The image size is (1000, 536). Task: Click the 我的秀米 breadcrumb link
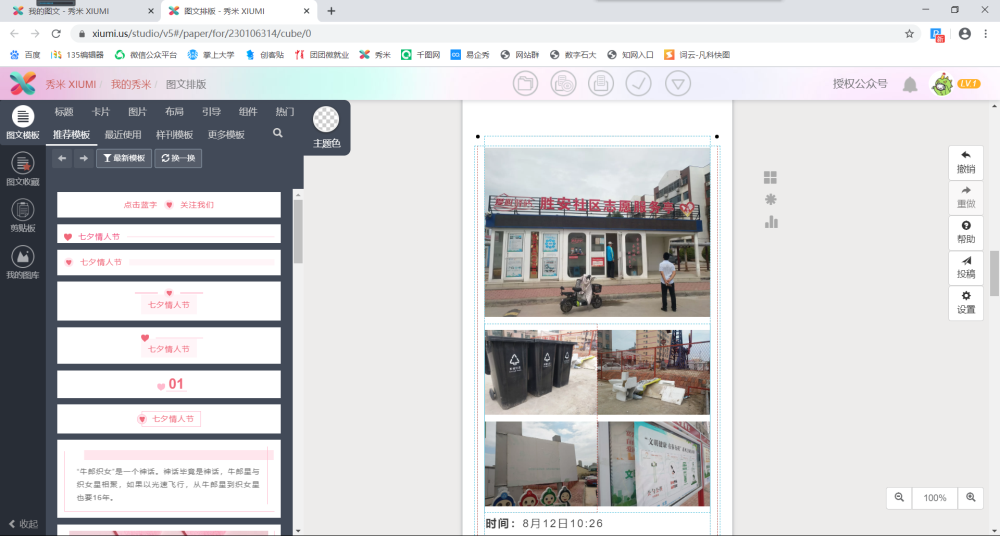point(131,84)
